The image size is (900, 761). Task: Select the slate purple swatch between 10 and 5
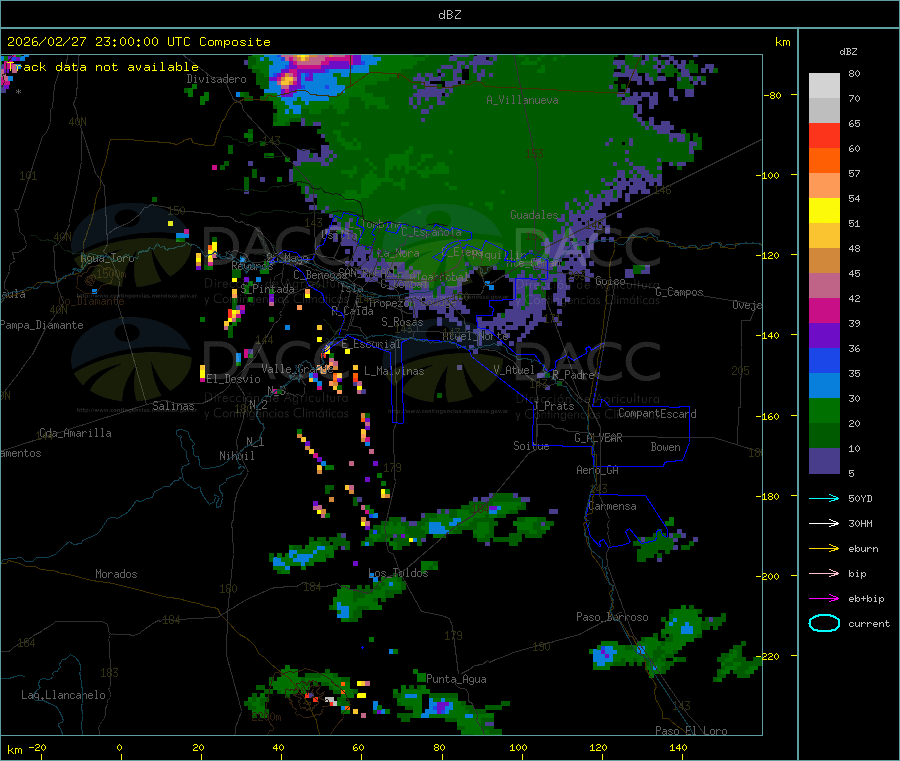(x=824, y=461)
